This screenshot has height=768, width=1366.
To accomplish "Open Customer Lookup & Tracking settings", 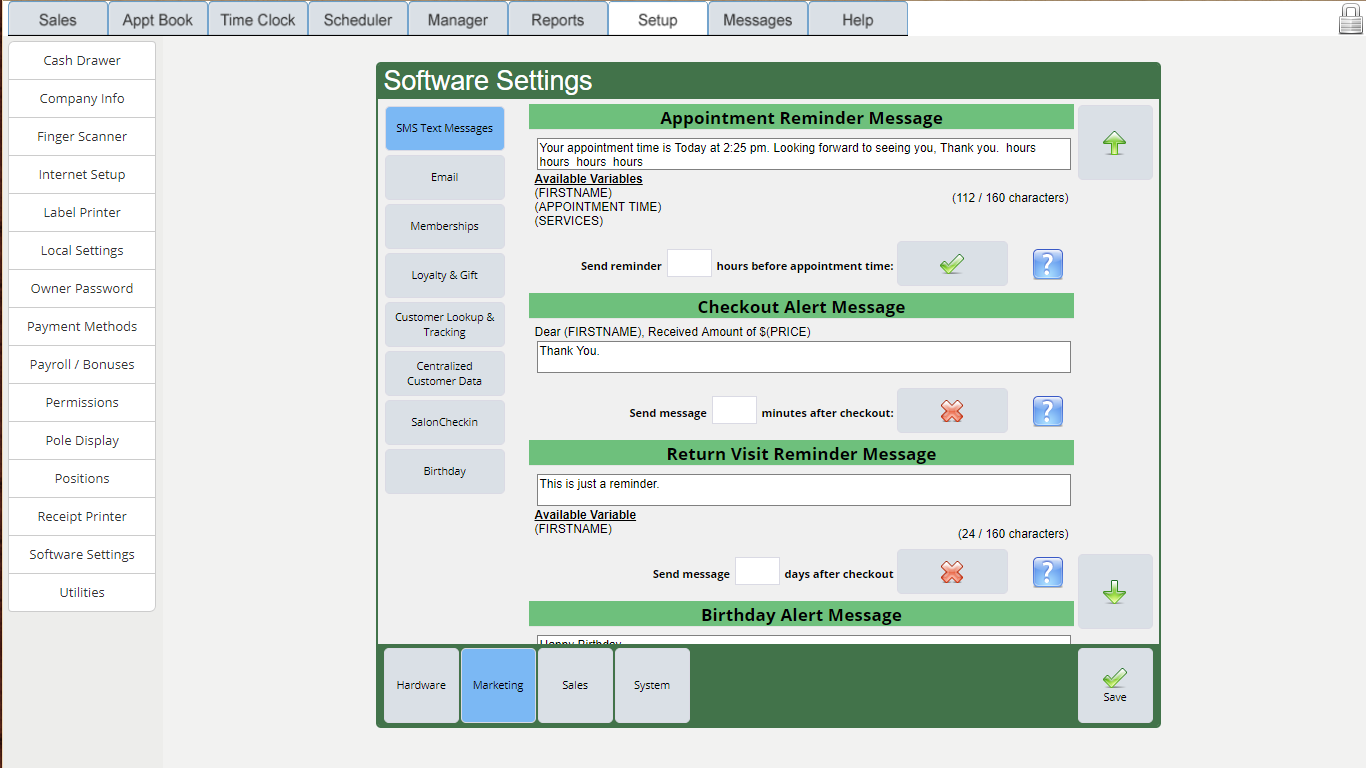I will 445,324.
